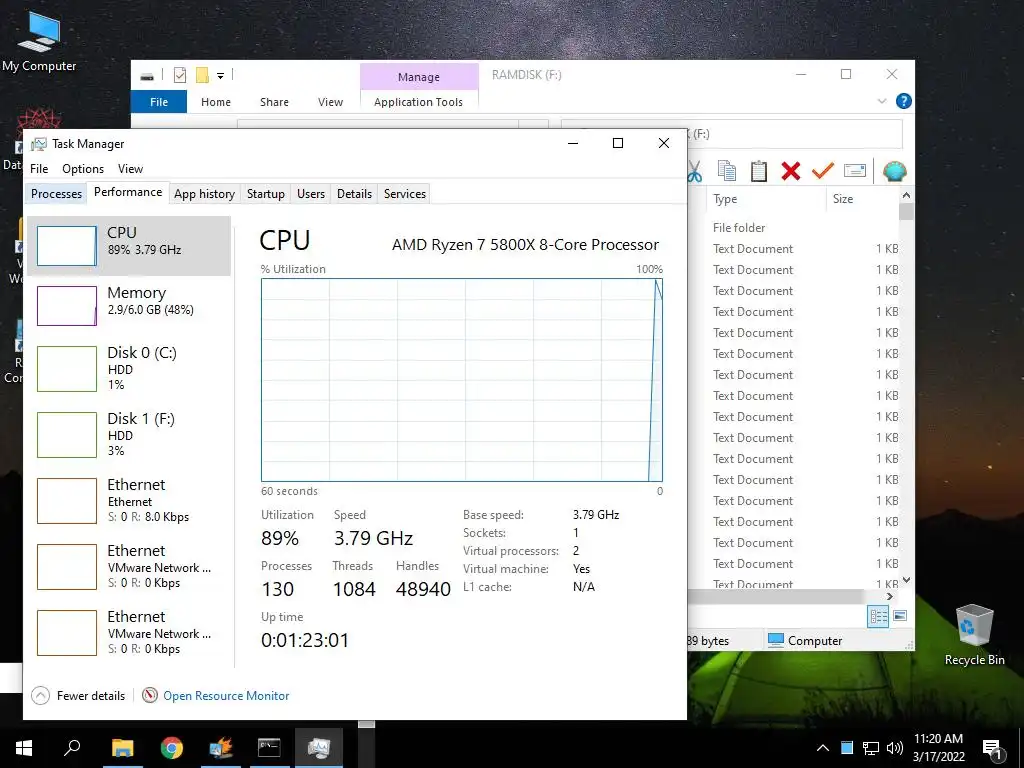Collapse Task Manager with Fewer details
Image resolution: width=1024 pixels, height=768 pixels.
tap(78, 696)
